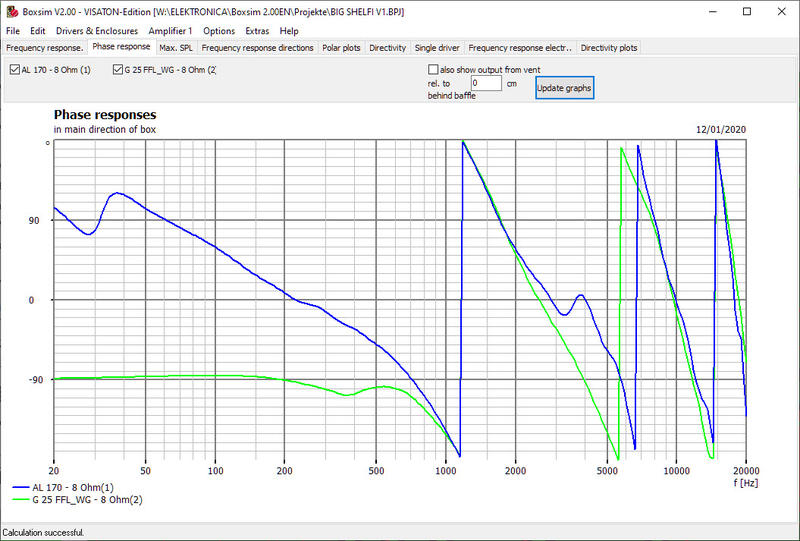Image resolution: width=800 pixels, height=541 pixels.
Task: Maximize the Boxsim window
Action: [x=747, y=11]
